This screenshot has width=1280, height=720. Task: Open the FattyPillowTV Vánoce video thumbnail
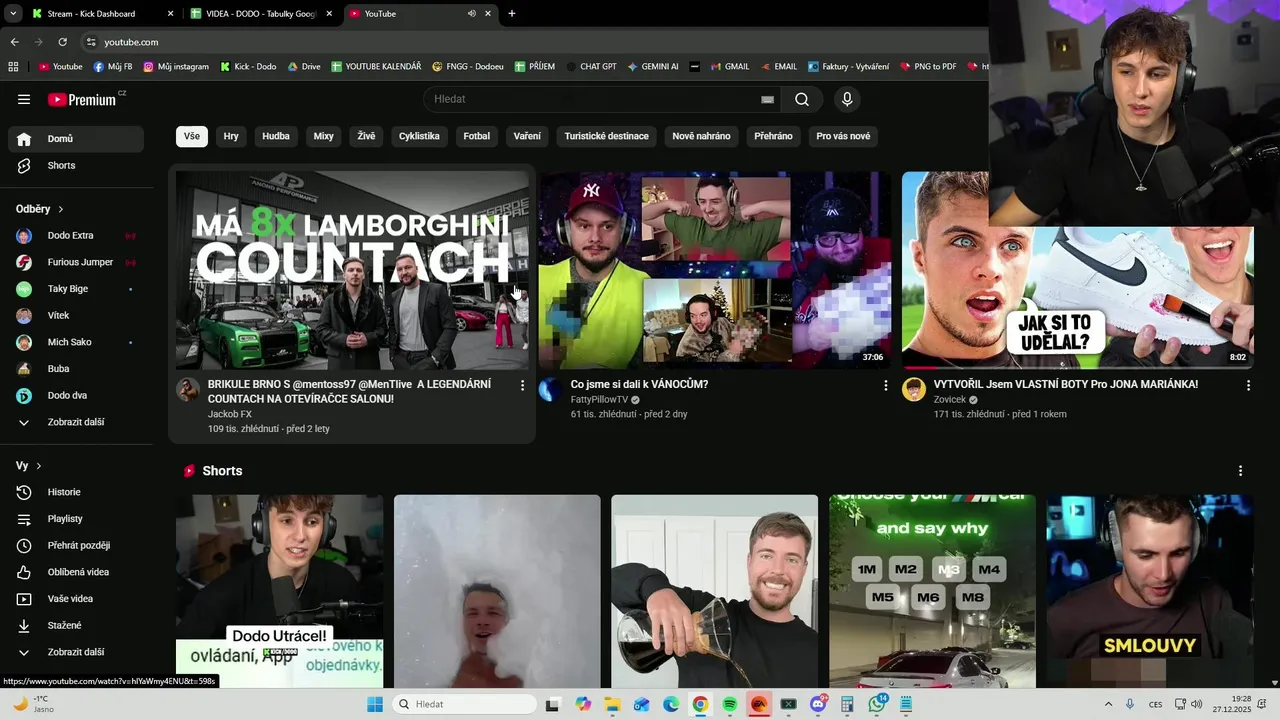(x=715, y=270)
